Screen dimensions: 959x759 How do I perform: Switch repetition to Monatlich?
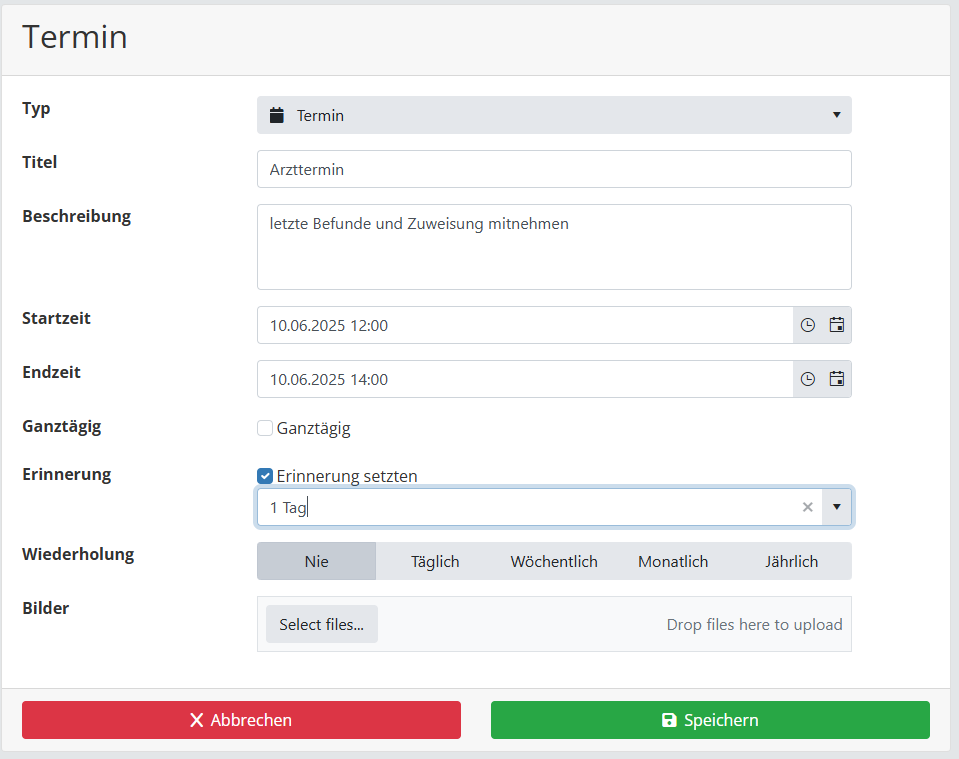click(673, 561)
